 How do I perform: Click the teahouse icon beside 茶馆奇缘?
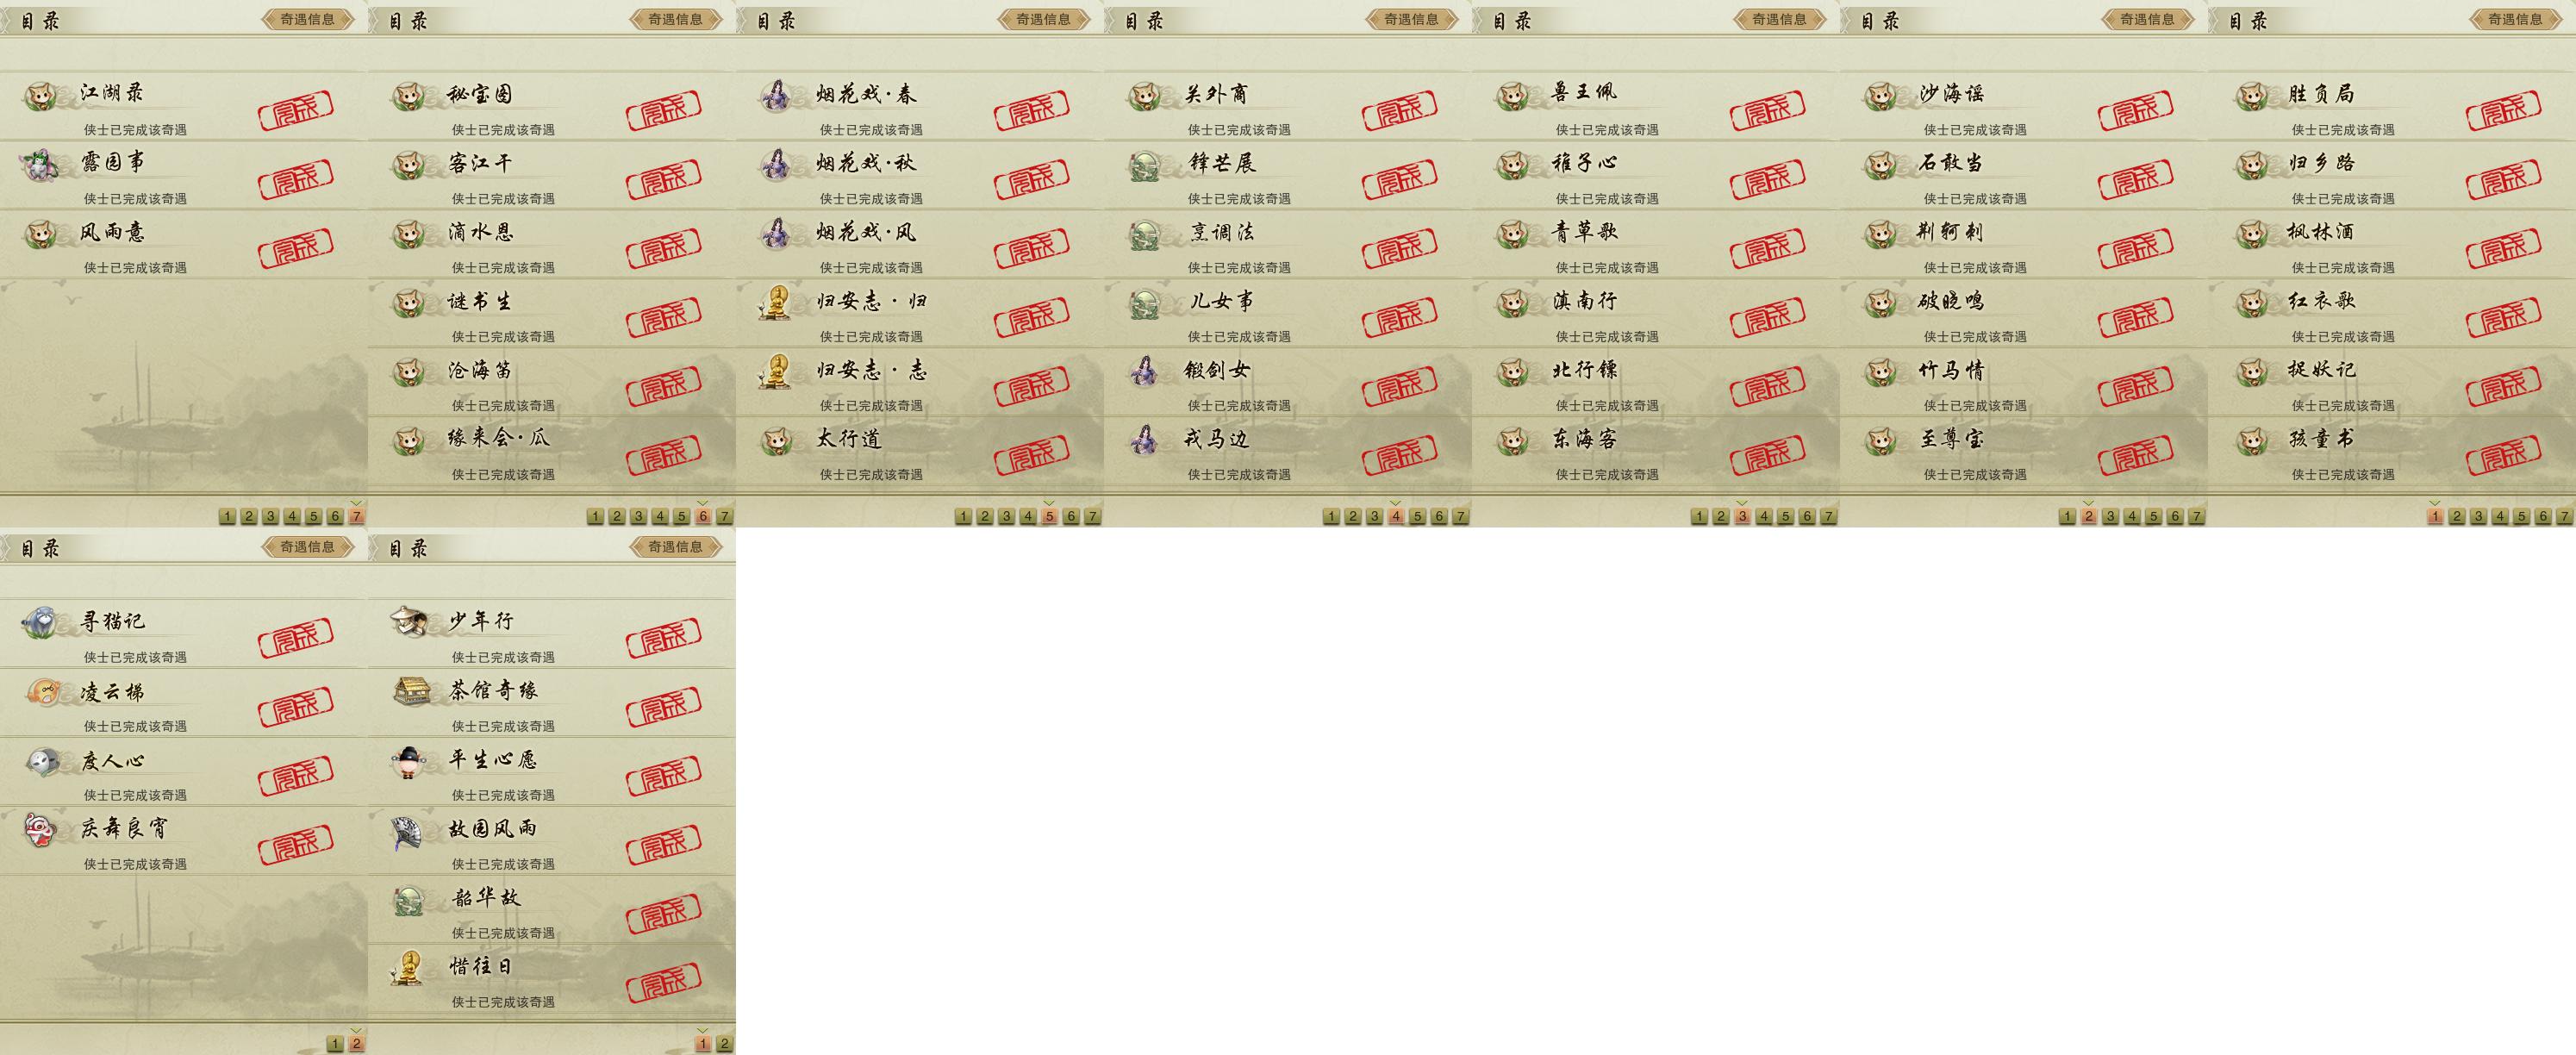point(409,692)
